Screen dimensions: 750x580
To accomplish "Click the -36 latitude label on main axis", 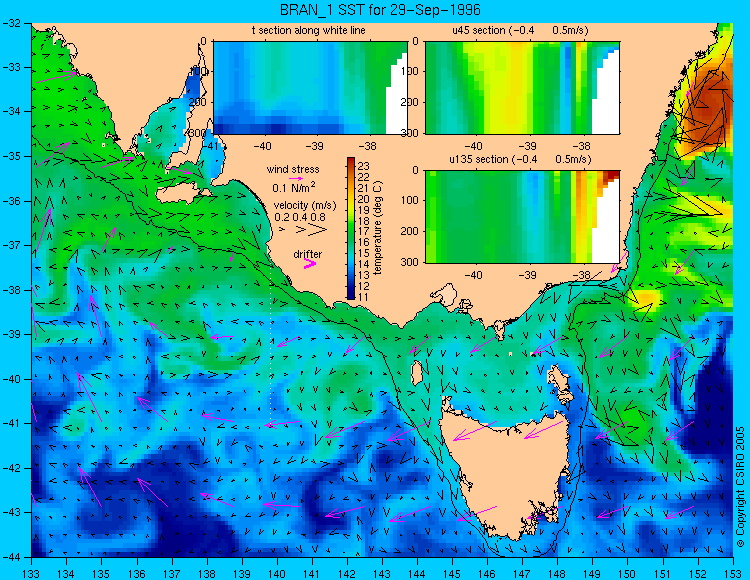I will 11,201.
